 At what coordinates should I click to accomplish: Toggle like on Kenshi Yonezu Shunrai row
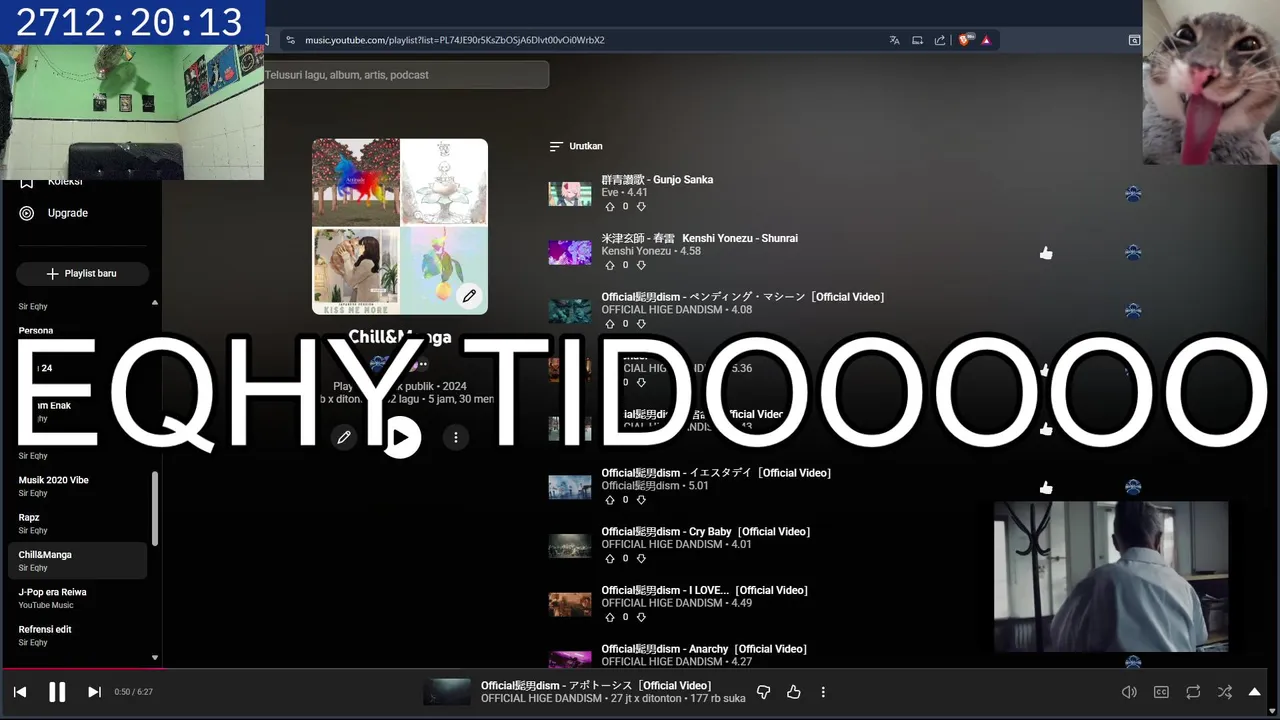click(x=1046, y=253)
